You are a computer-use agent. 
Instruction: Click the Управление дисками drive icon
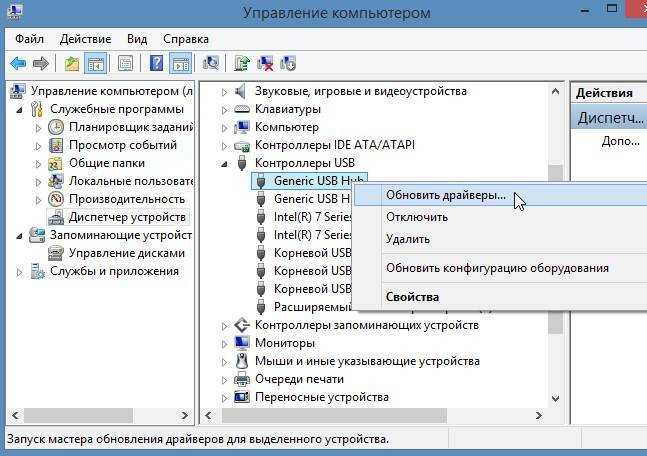56,253
